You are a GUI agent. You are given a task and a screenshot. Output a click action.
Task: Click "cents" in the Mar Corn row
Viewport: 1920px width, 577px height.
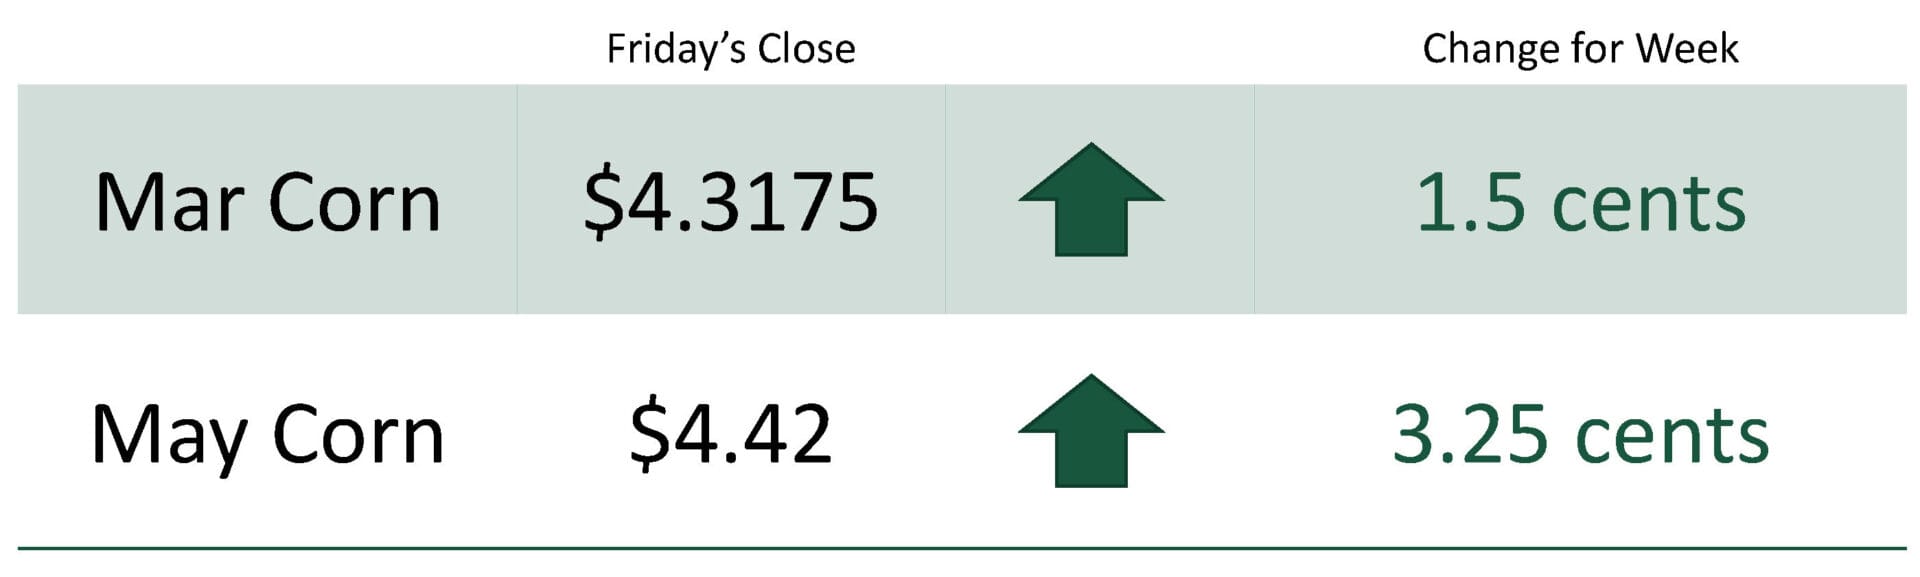tap(1648, 205)
